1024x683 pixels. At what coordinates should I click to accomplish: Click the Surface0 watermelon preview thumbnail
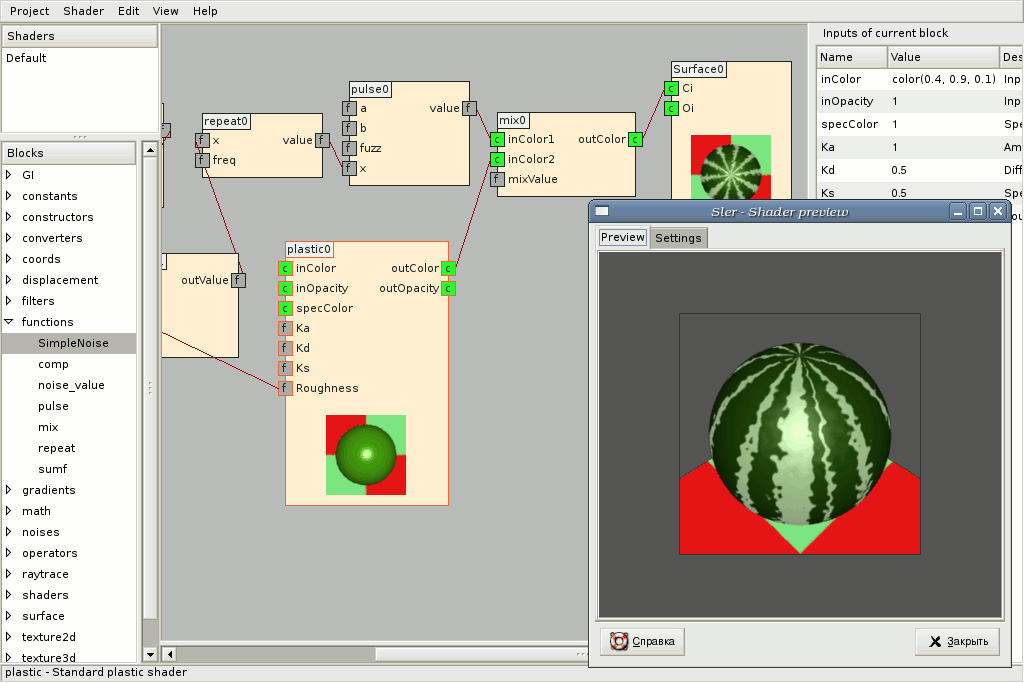[731, 167]
